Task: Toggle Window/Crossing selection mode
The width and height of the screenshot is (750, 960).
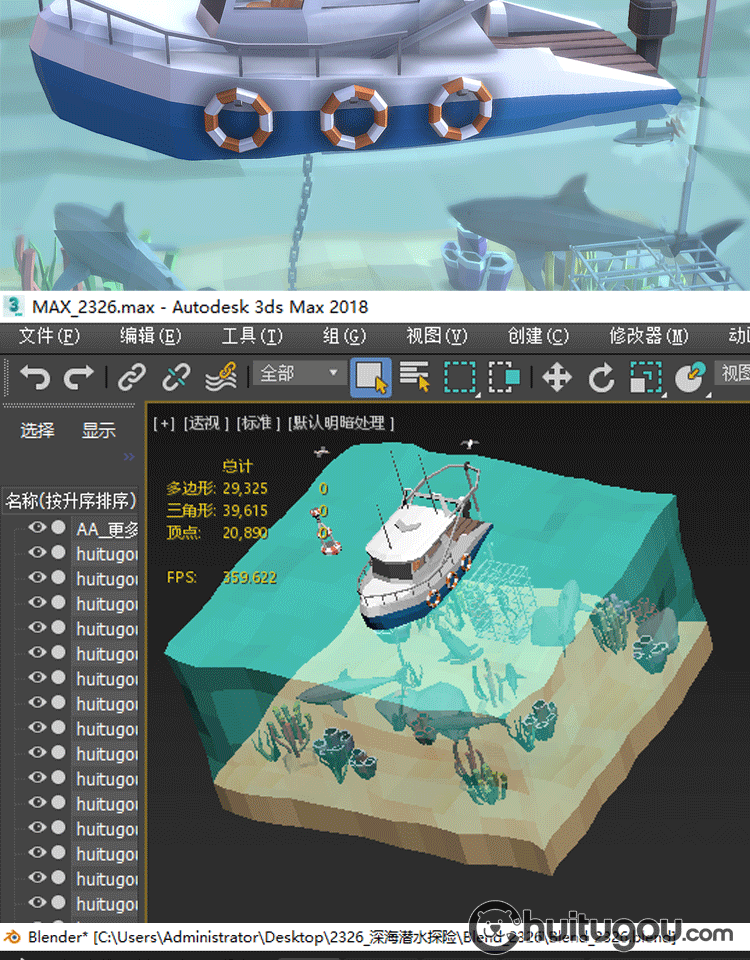Action: 504,377
